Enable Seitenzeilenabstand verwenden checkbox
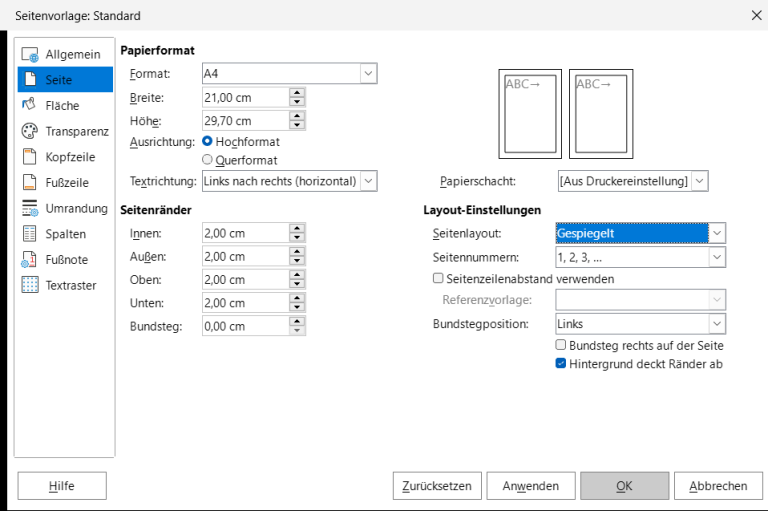The image size is (768, 511). (438, 278)
